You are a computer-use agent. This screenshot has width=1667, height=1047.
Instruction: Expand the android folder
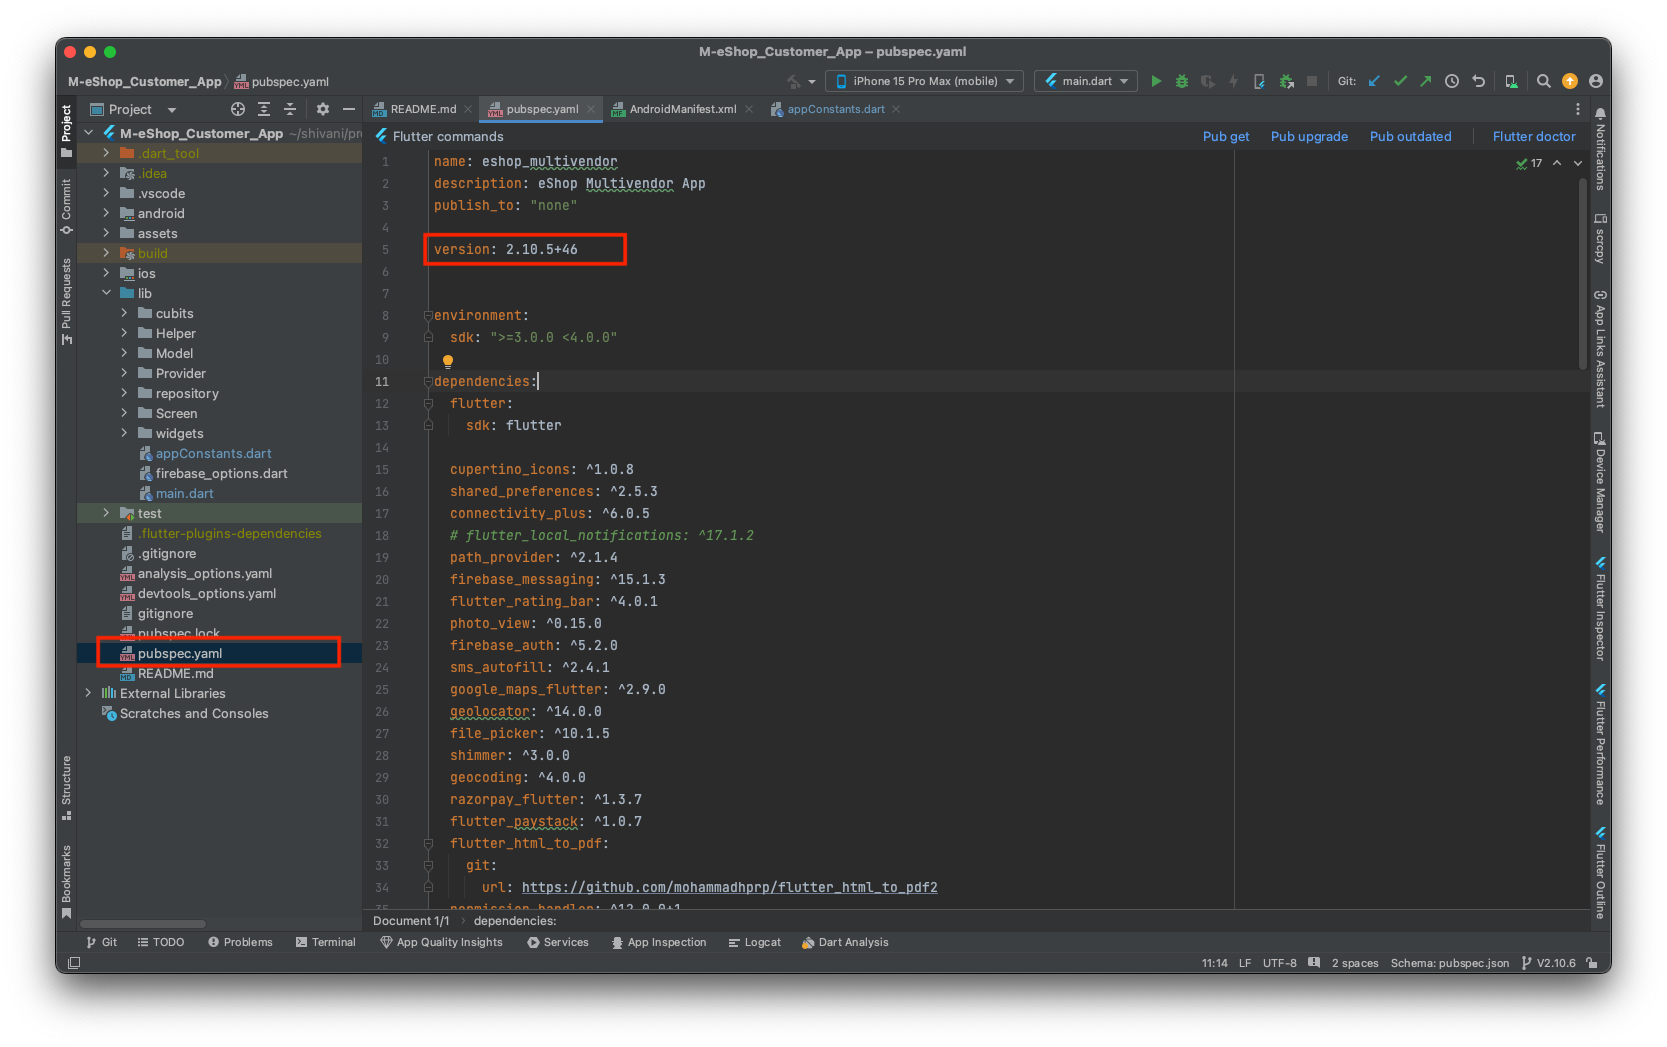tap(106, 213)
